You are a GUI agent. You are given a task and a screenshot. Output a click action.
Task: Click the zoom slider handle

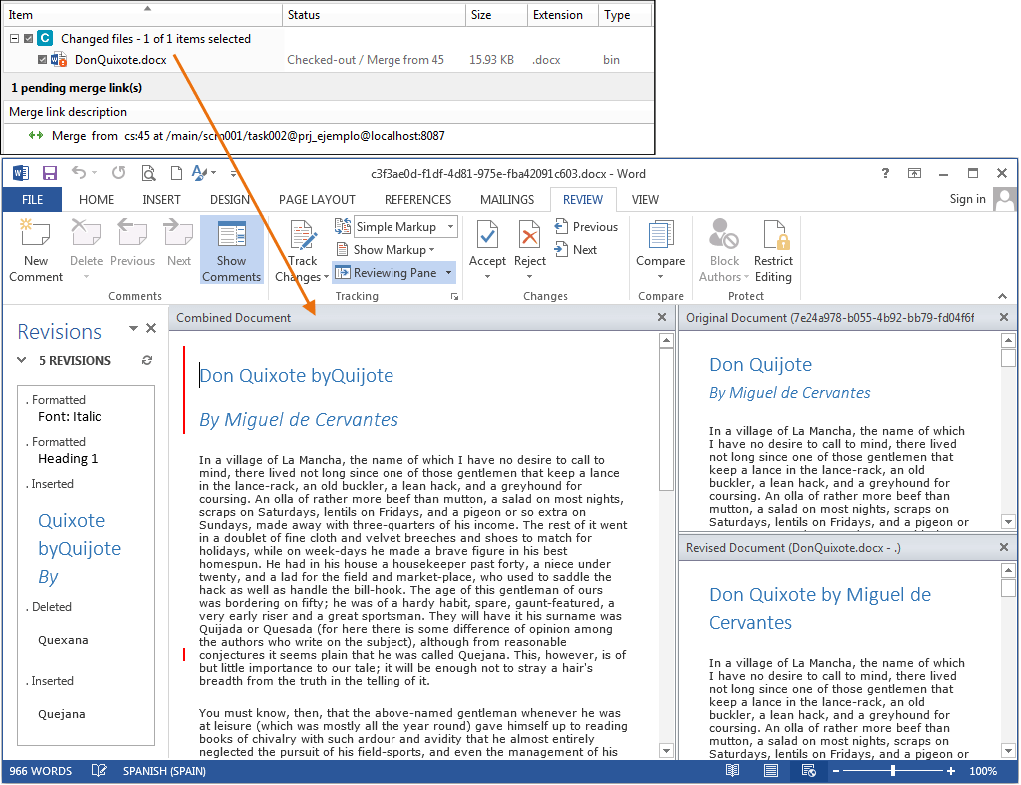coord(893,771)
